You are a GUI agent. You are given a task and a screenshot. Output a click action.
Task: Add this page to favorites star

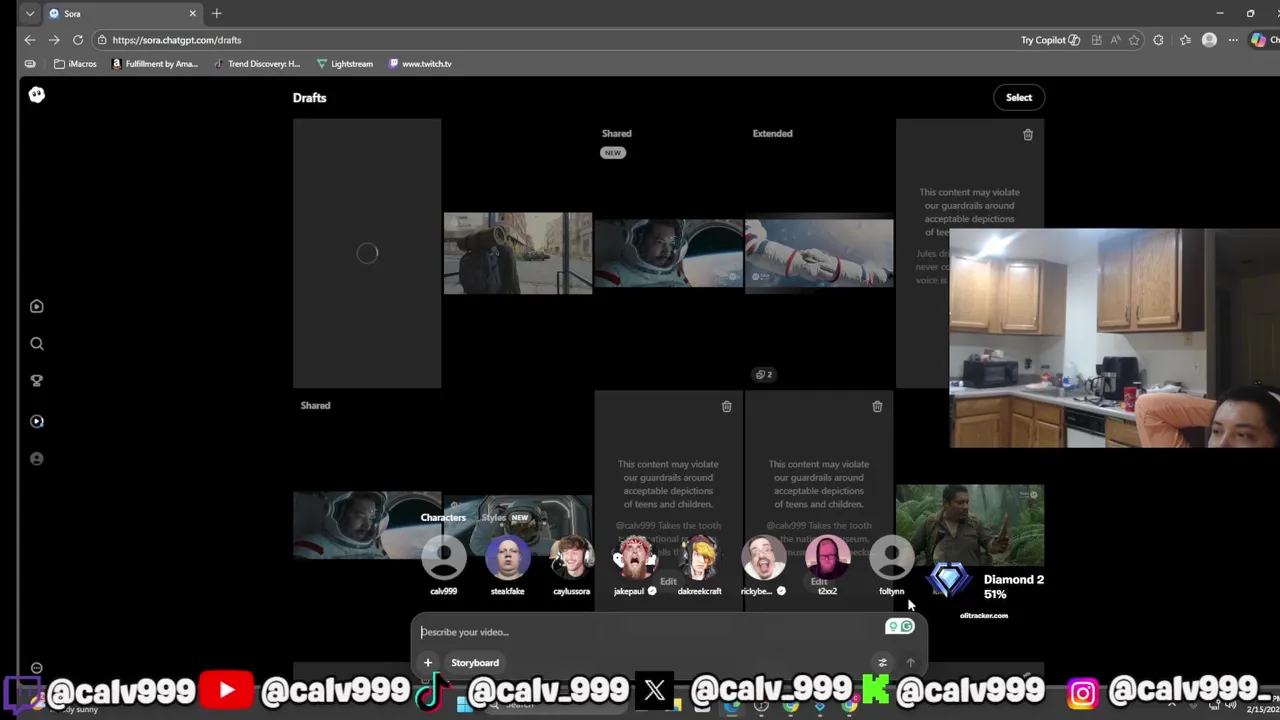click(1134, 40)
